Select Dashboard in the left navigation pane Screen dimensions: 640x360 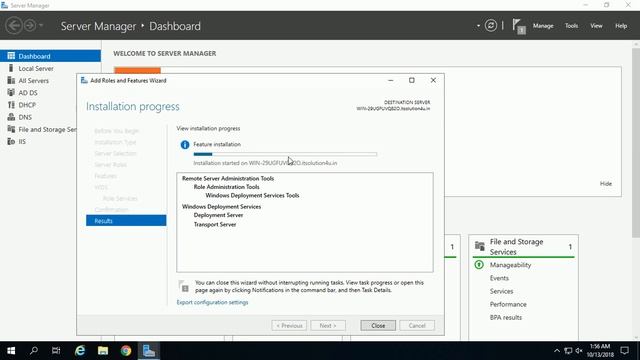(x=50, y=56)
